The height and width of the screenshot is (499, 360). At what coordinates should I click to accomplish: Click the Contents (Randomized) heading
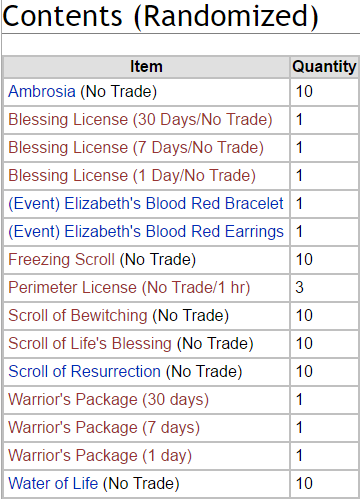160,16
